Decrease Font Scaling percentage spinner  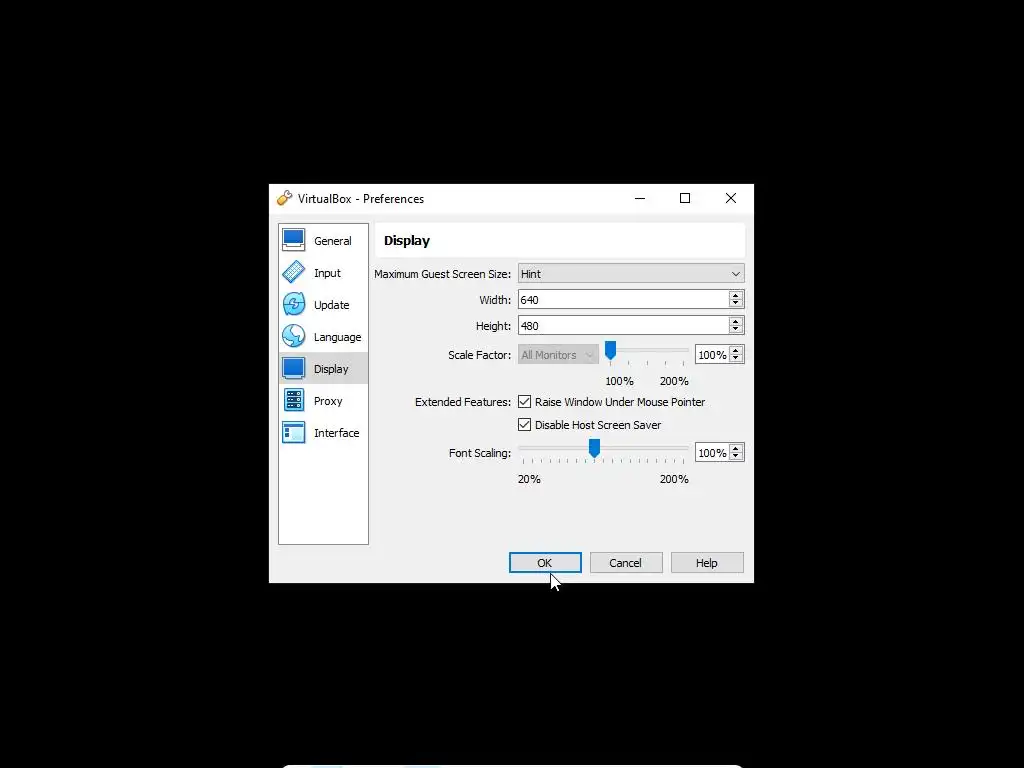pyautogui.click(x=736, y=456)
